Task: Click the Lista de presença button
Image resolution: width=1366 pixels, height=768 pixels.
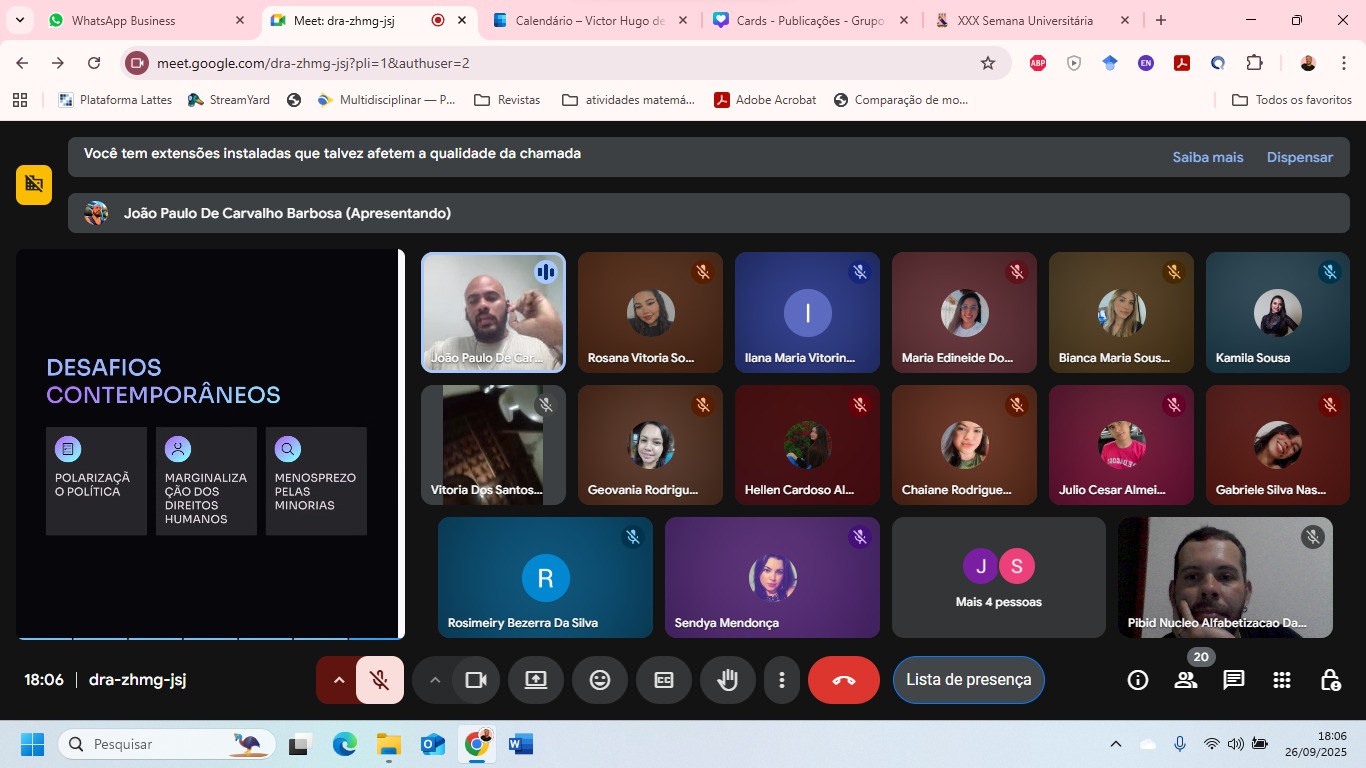Action: tap(968, 680)
